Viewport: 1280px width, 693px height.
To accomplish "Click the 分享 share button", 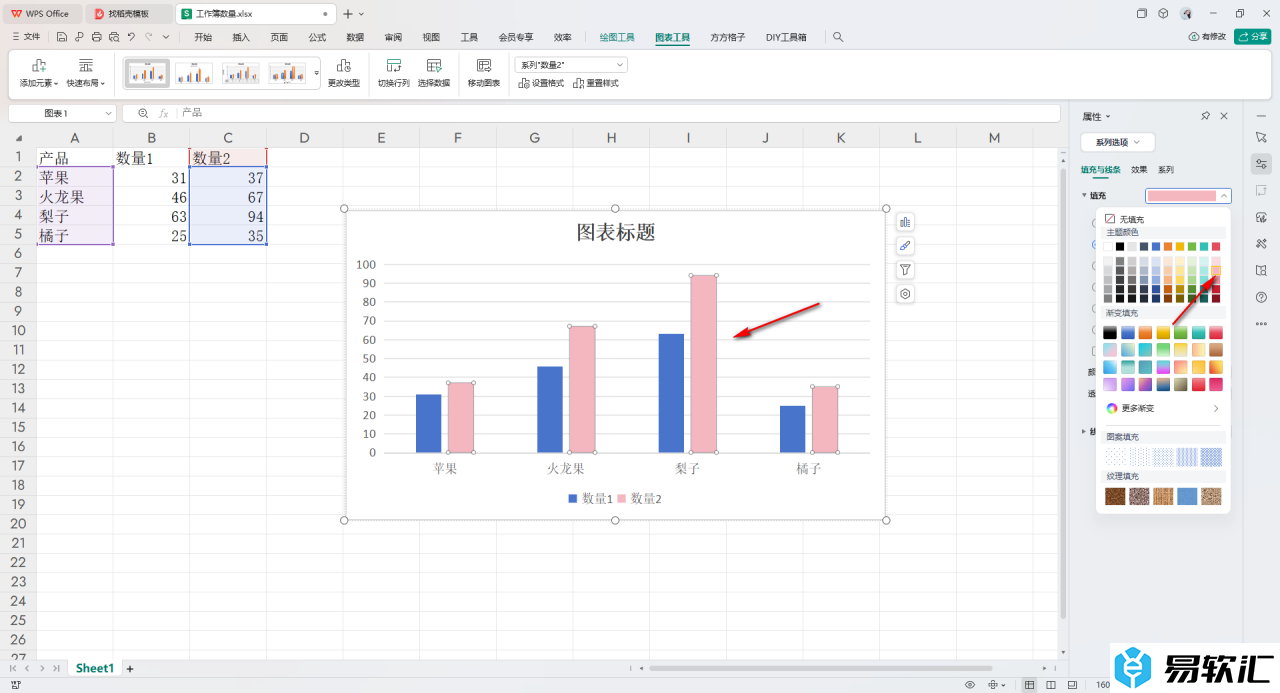I will (1252, 37).
